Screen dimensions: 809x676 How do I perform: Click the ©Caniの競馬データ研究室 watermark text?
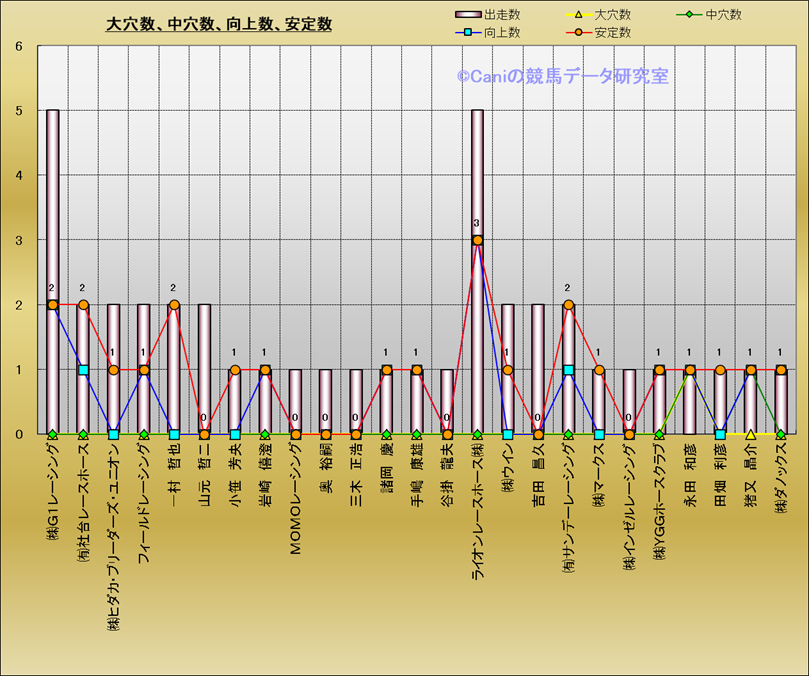coord(563,76)
